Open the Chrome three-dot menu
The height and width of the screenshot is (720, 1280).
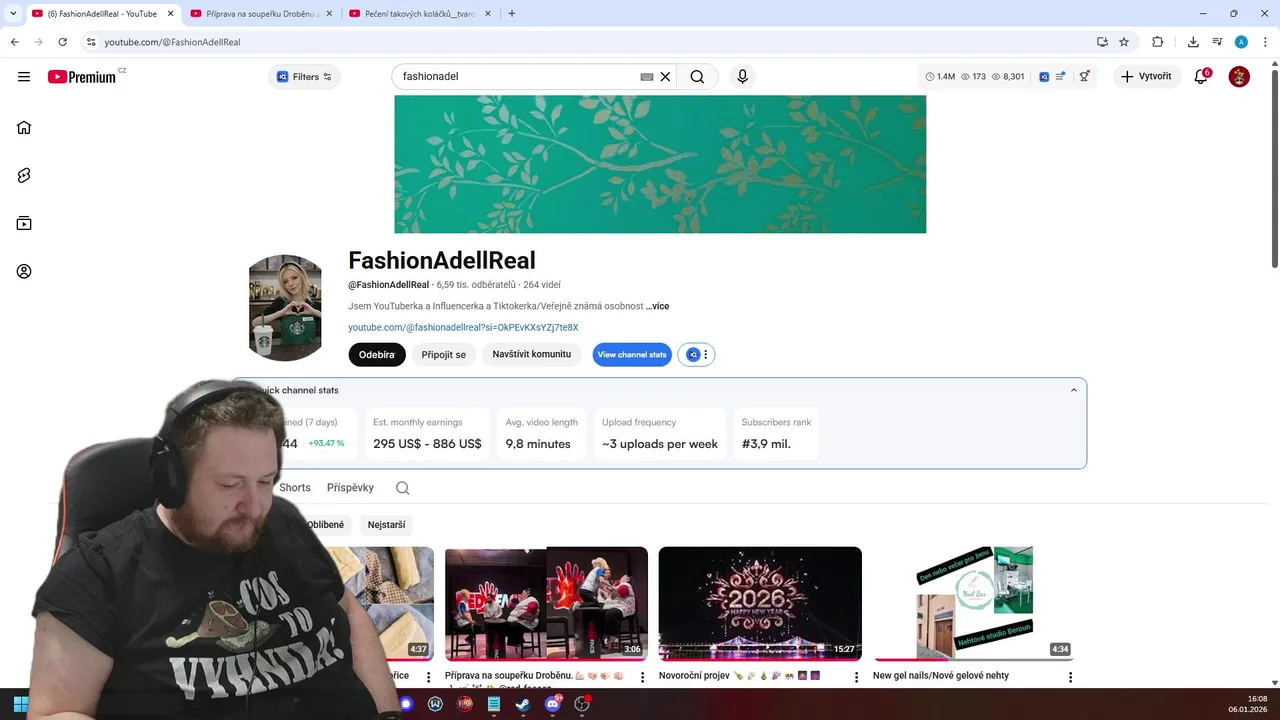click(x=1265, y=42)
